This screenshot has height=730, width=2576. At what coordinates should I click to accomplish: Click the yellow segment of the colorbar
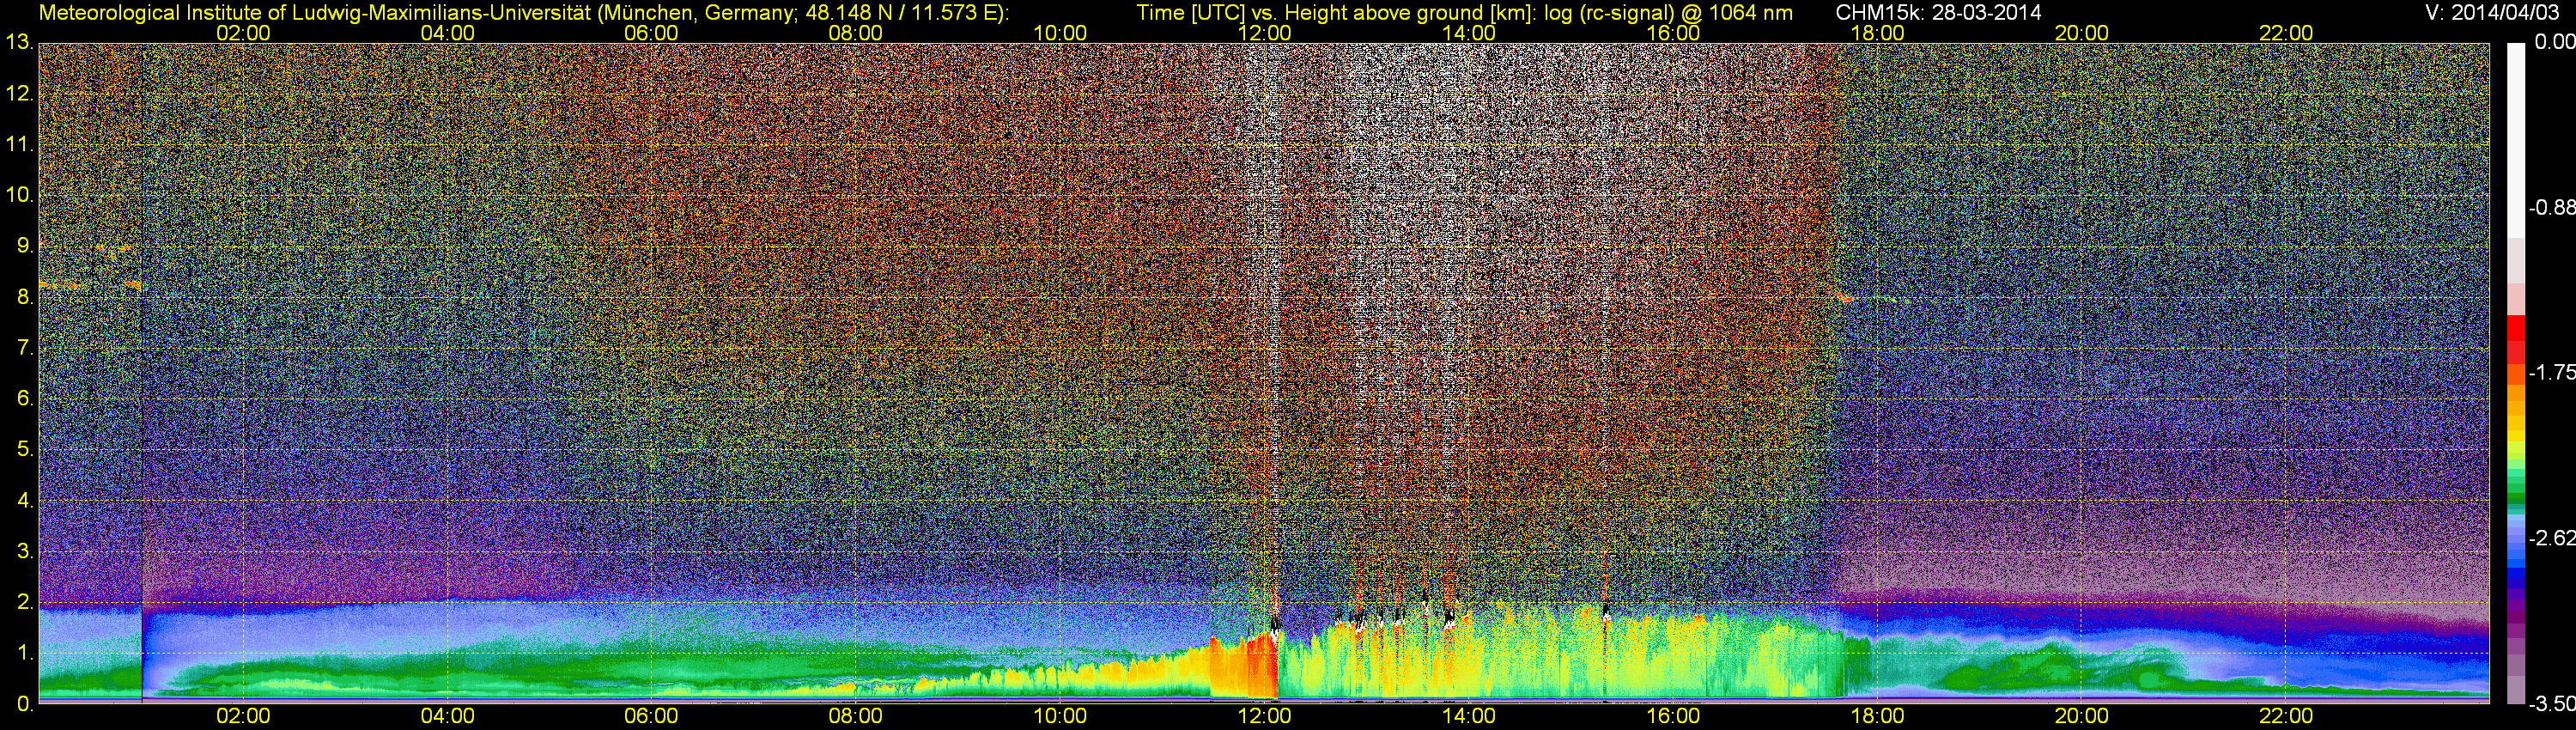2516,436
